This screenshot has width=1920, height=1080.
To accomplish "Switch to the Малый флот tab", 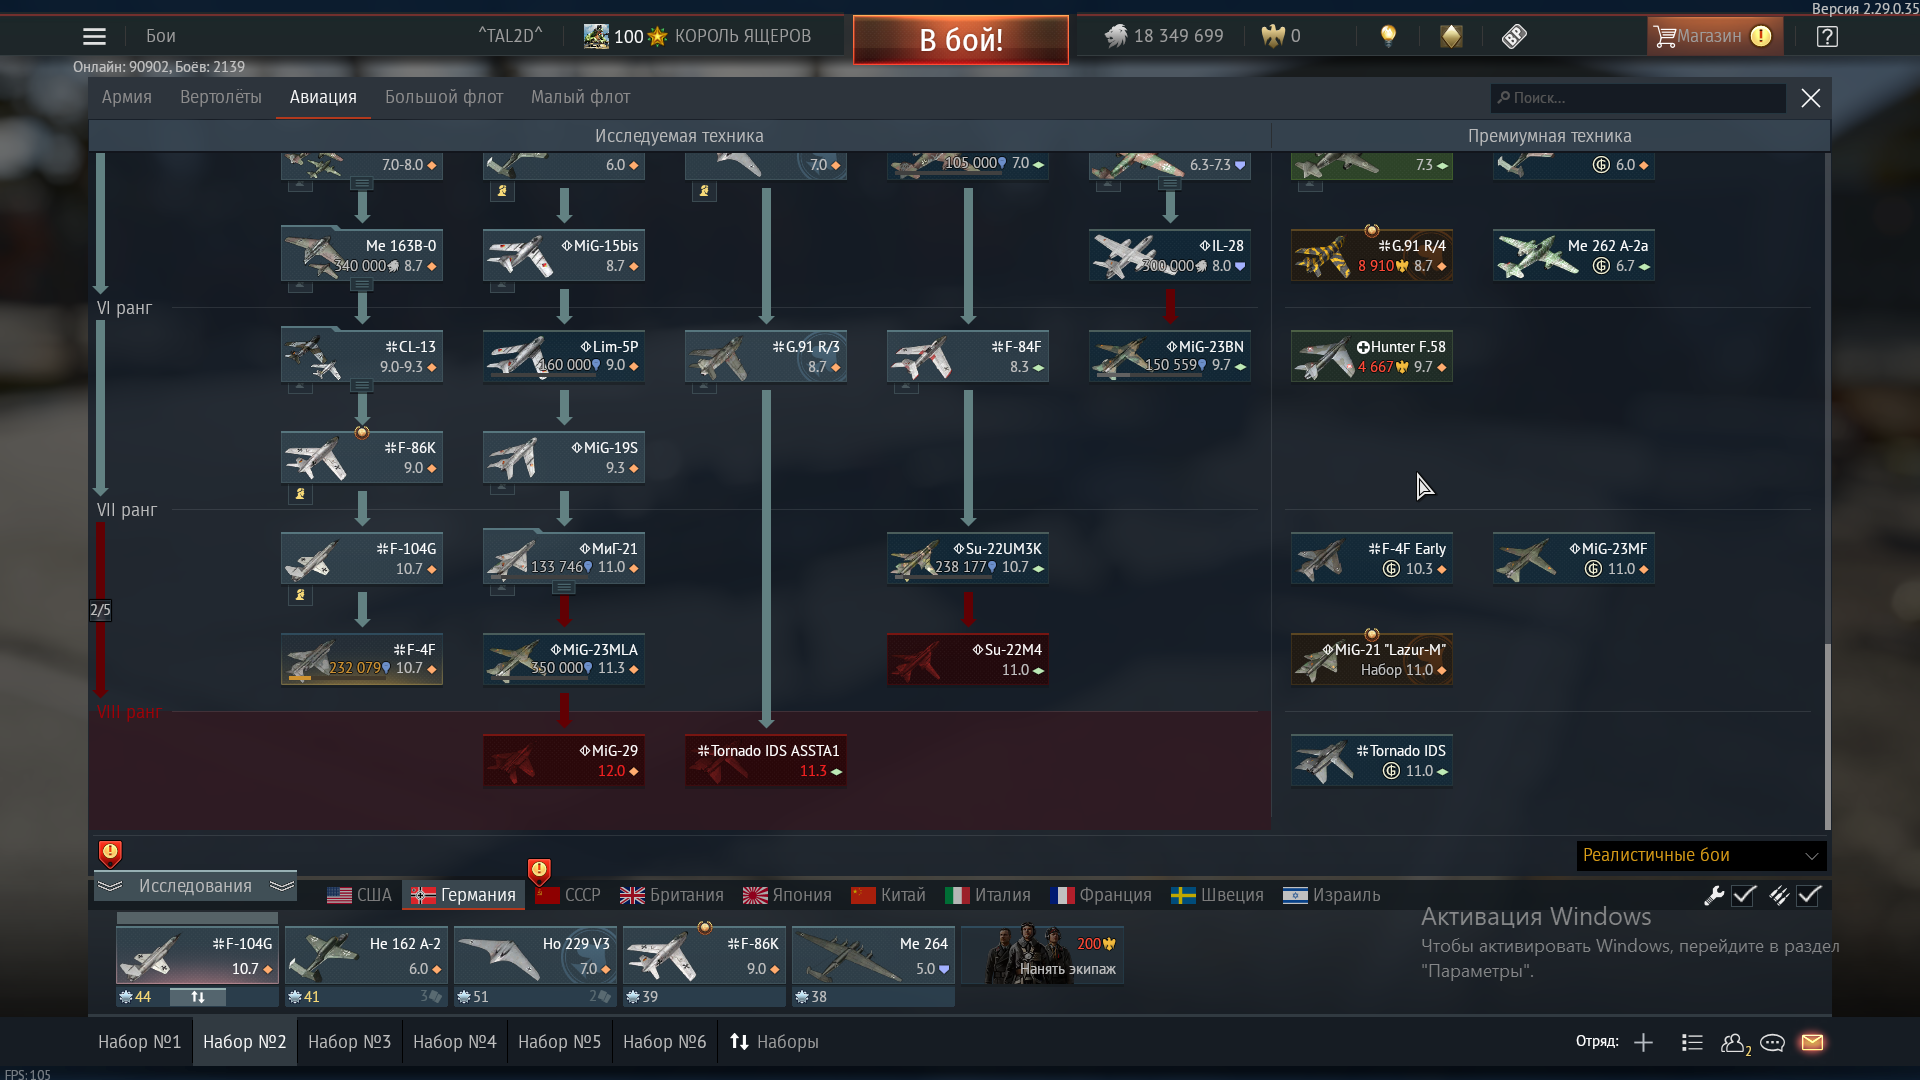I will click(580, 97).
